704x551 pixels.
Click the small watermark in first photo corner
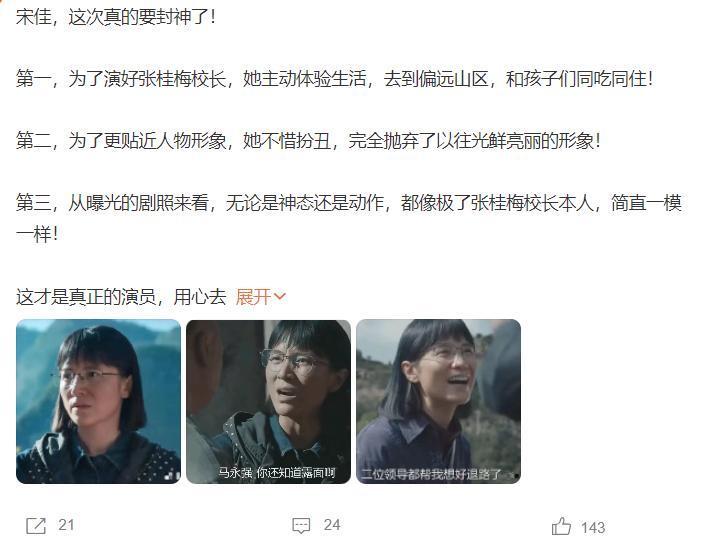click(170, 475)
